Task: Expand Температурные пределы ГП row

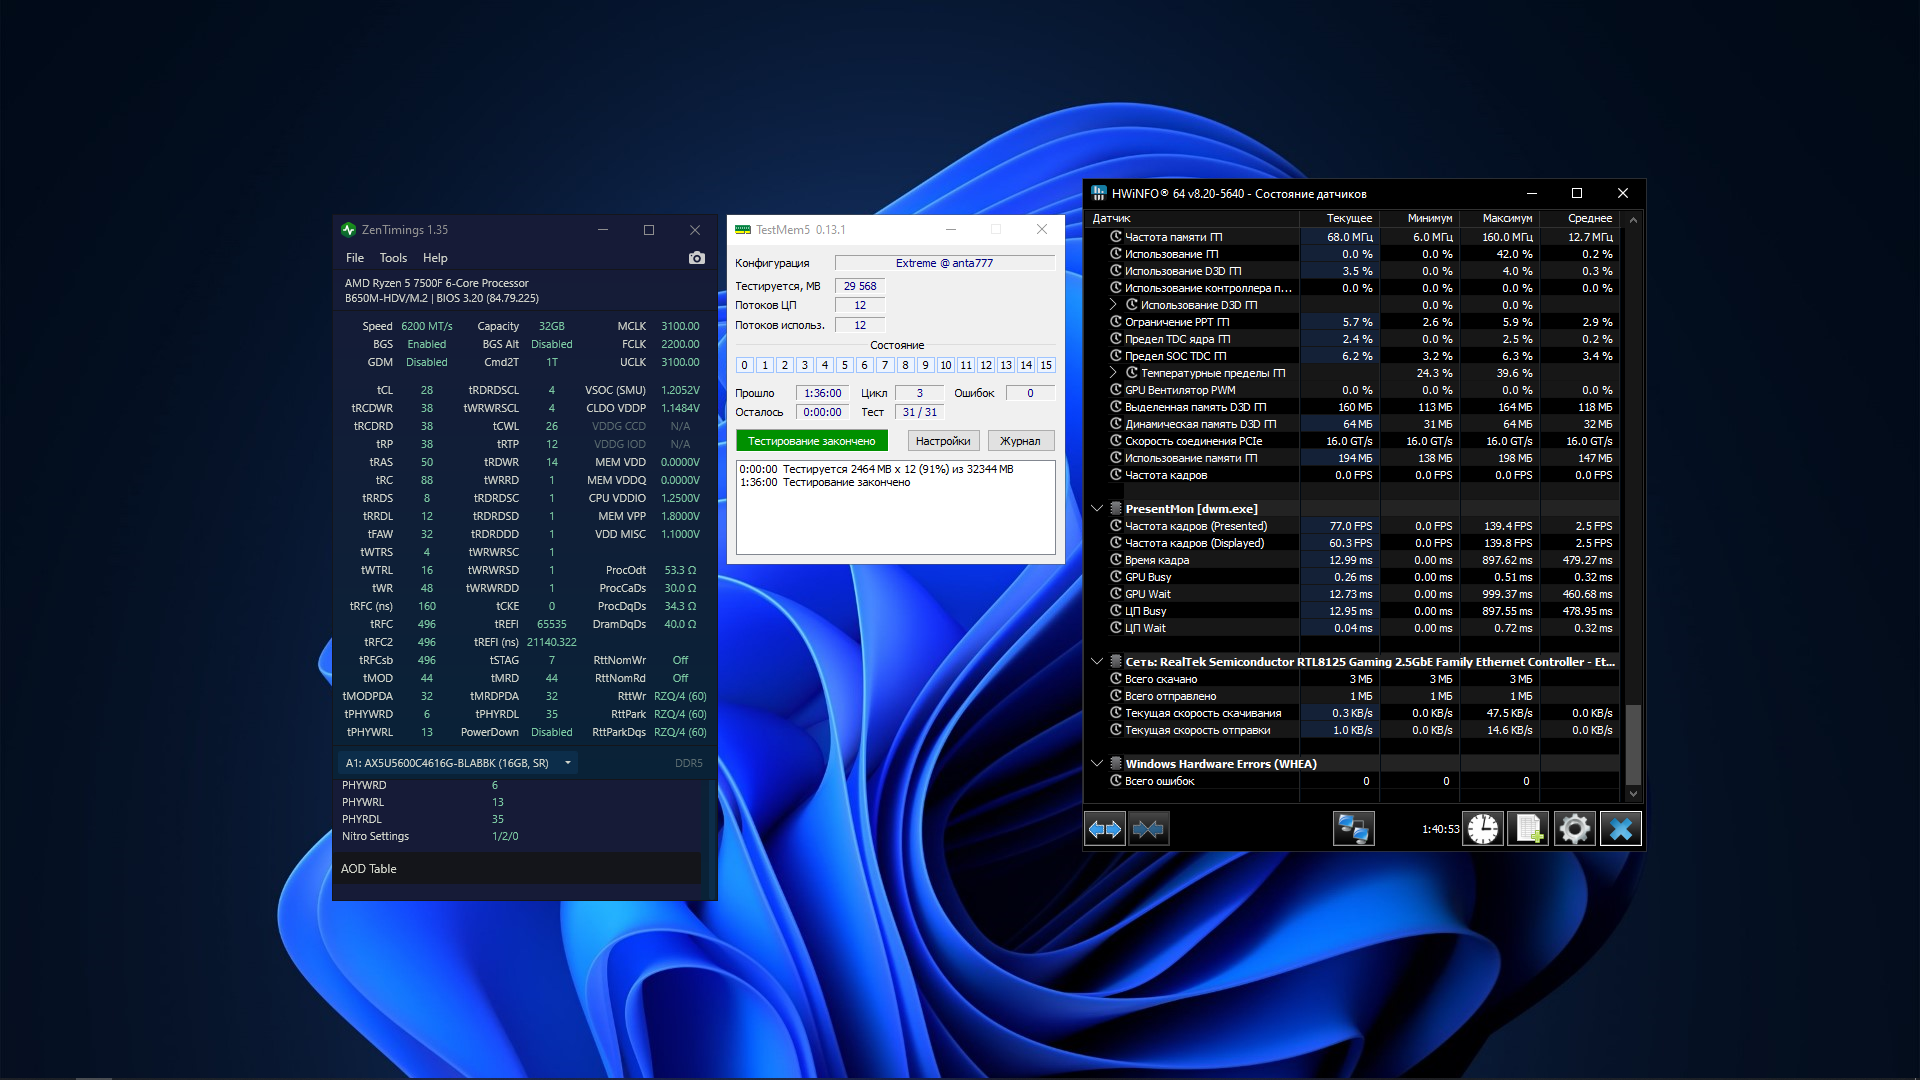Action: (x=1113, y=373)
